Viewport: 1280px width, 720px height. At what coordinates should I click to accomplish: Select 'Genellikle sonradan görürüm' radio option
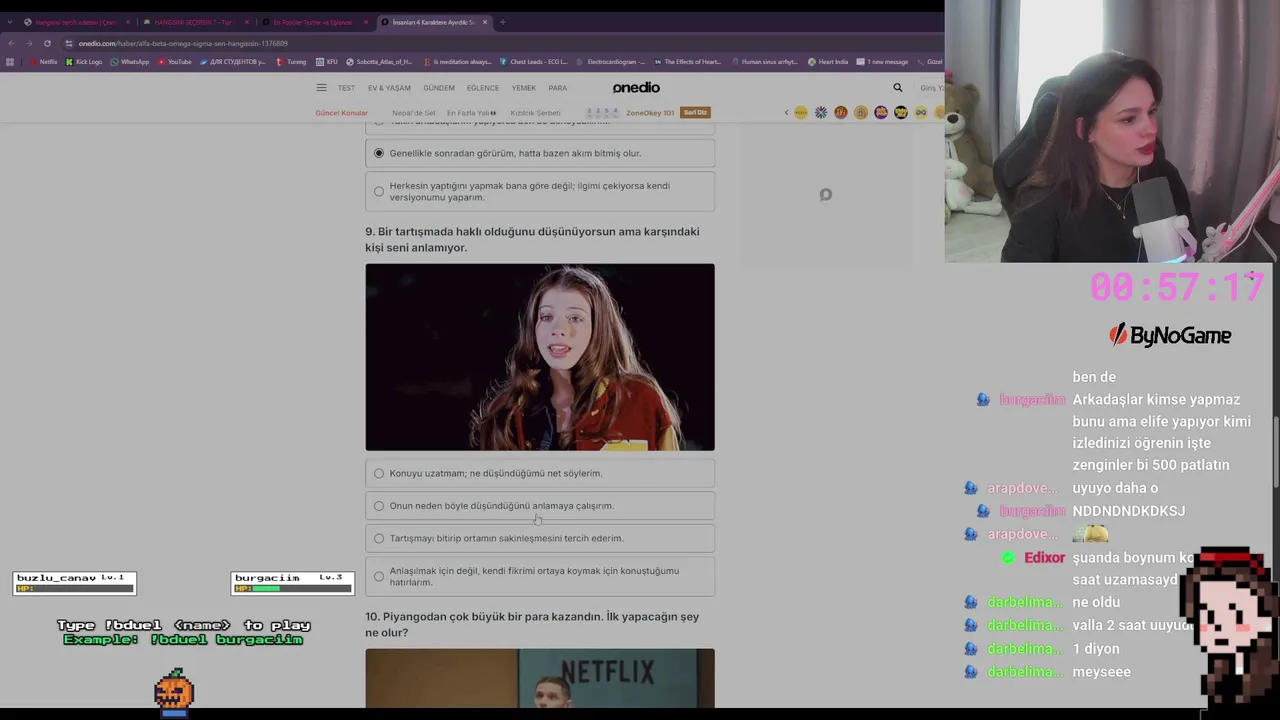point(540,153)
